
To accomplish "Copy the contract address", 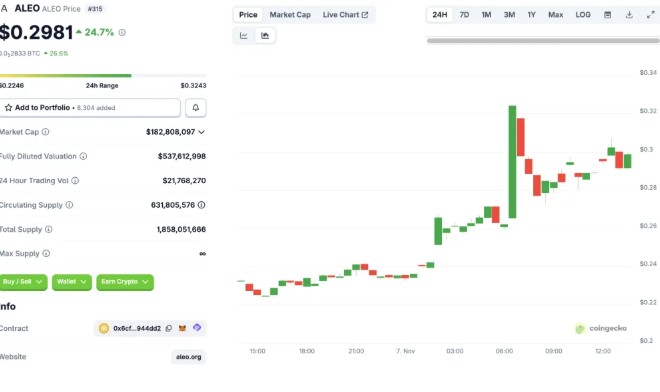I will (x=169, y=328).
